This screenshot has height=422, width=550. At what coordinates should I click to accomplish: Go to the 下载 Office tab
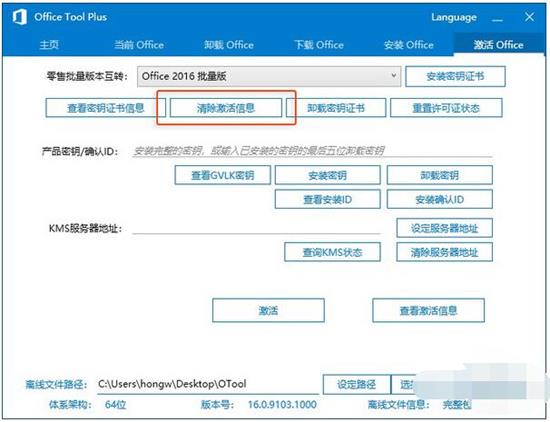318,45
